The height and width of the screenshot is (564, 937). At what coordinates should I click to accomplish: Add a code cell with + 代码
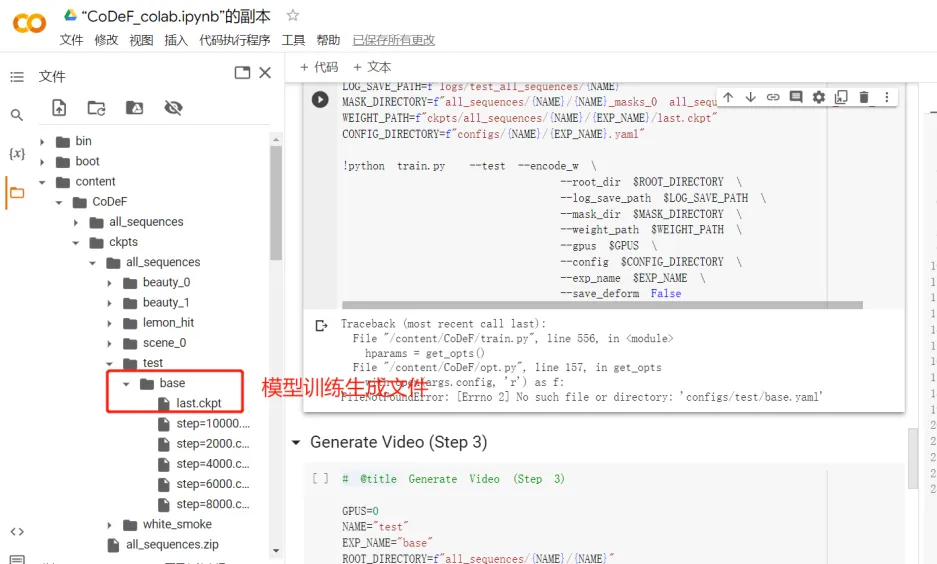pyautogui.click(x=319, y=67)
